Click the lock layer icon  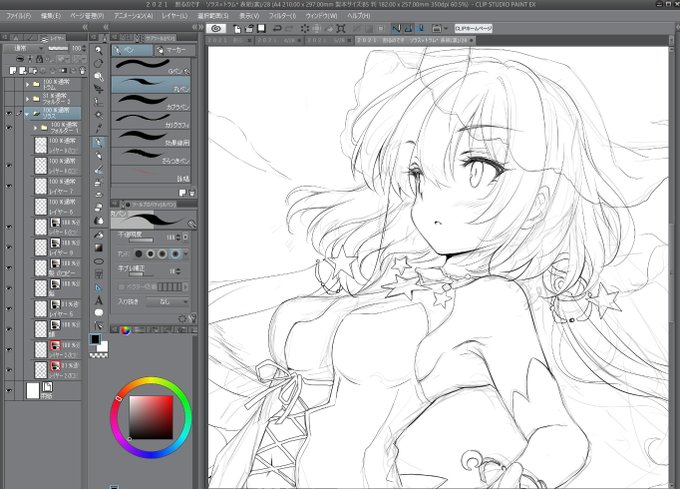pos(39,59)
